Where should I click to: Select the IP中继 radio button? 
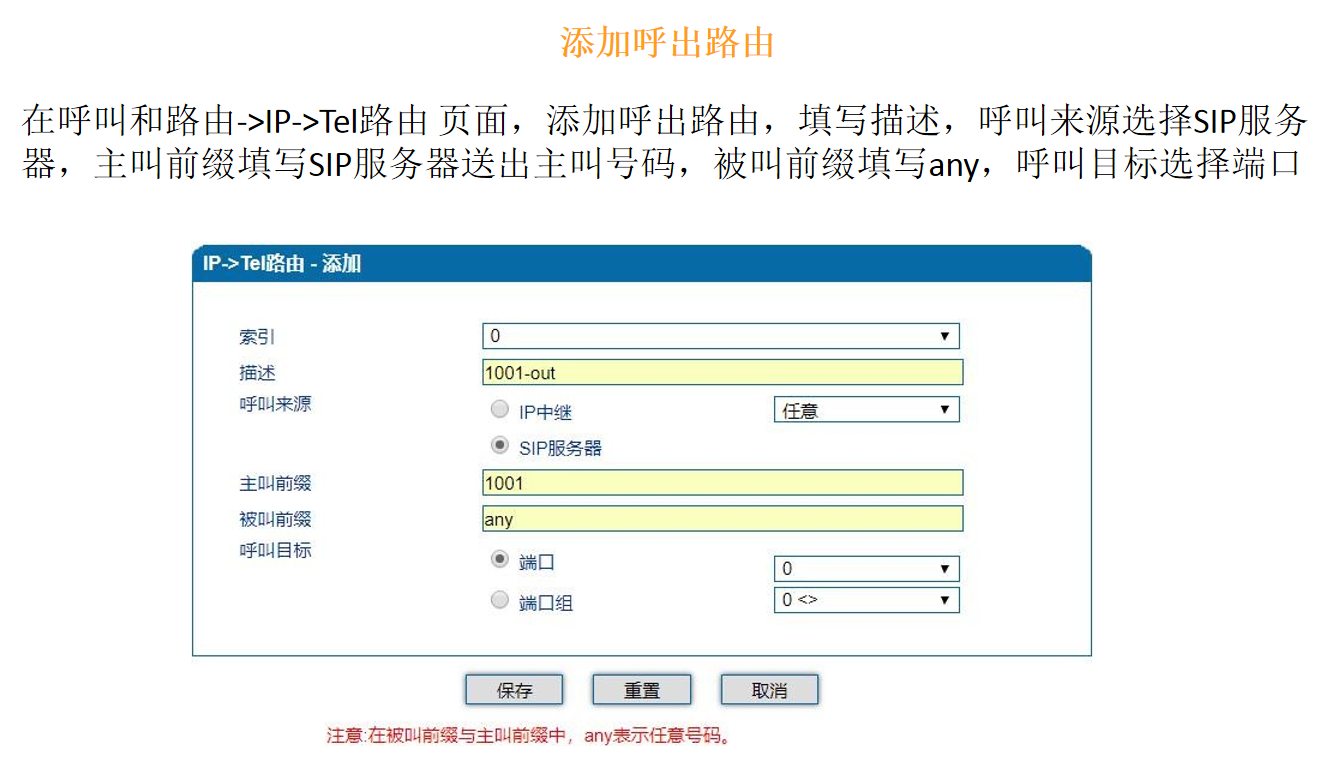click(499, 409)
